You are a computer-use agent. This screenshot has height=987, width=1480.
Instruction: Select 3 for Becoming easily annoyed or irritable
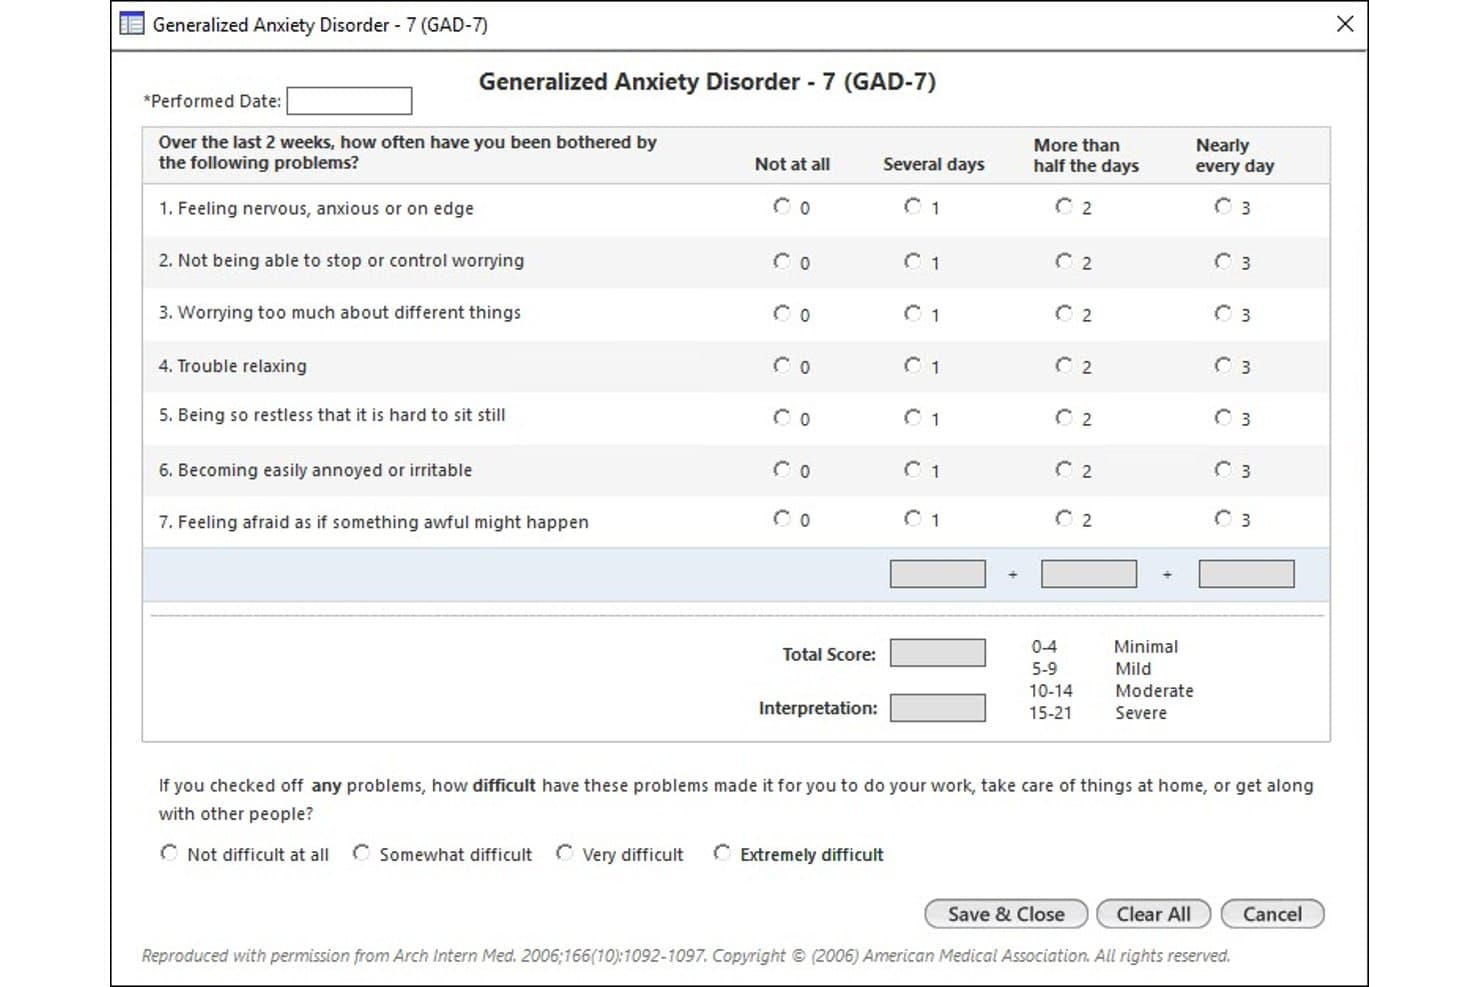coord(1222,469)
